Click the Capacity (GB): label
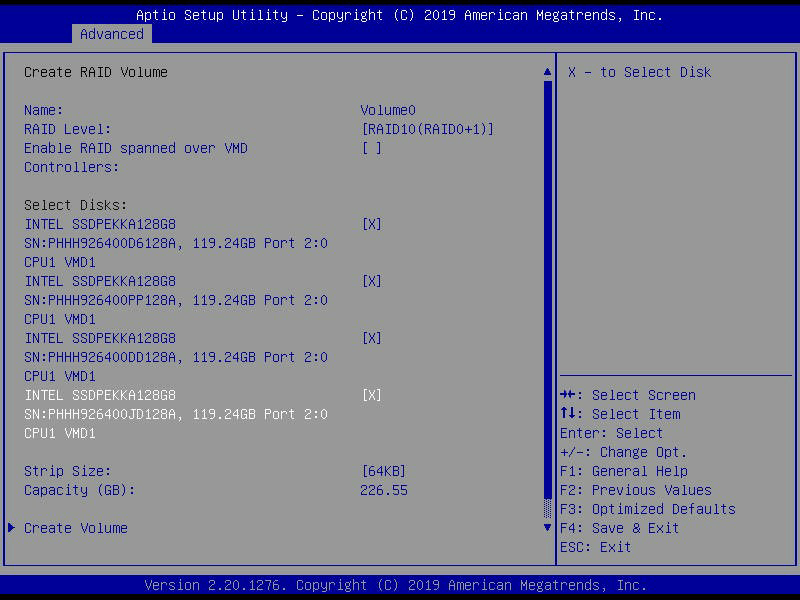 pyautogui.click(x=80, y=490)
